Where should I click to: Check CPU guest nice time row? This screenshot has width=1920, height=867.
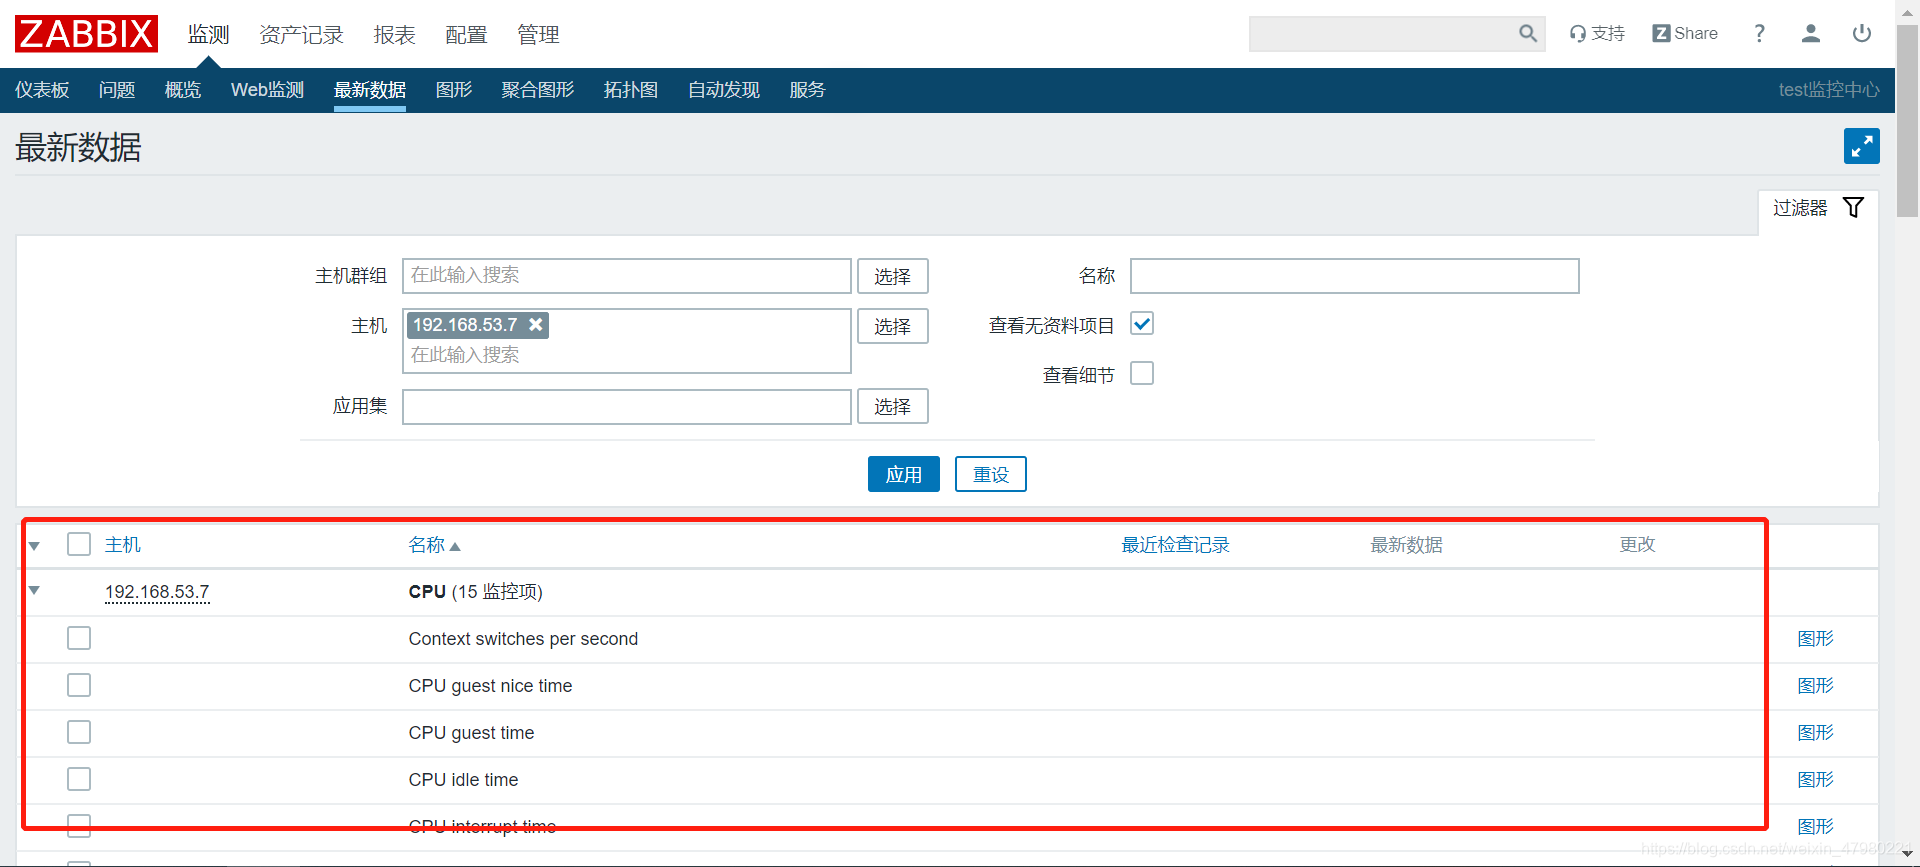tap(79, 685)
